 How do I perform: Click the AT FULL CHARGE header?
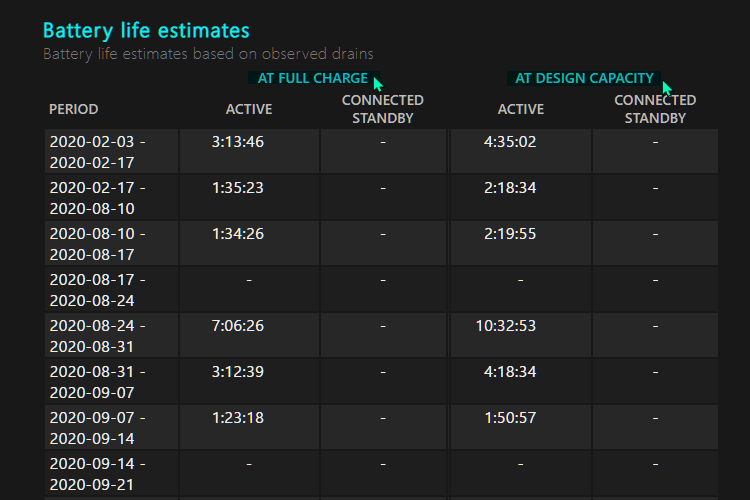point(313,78)
